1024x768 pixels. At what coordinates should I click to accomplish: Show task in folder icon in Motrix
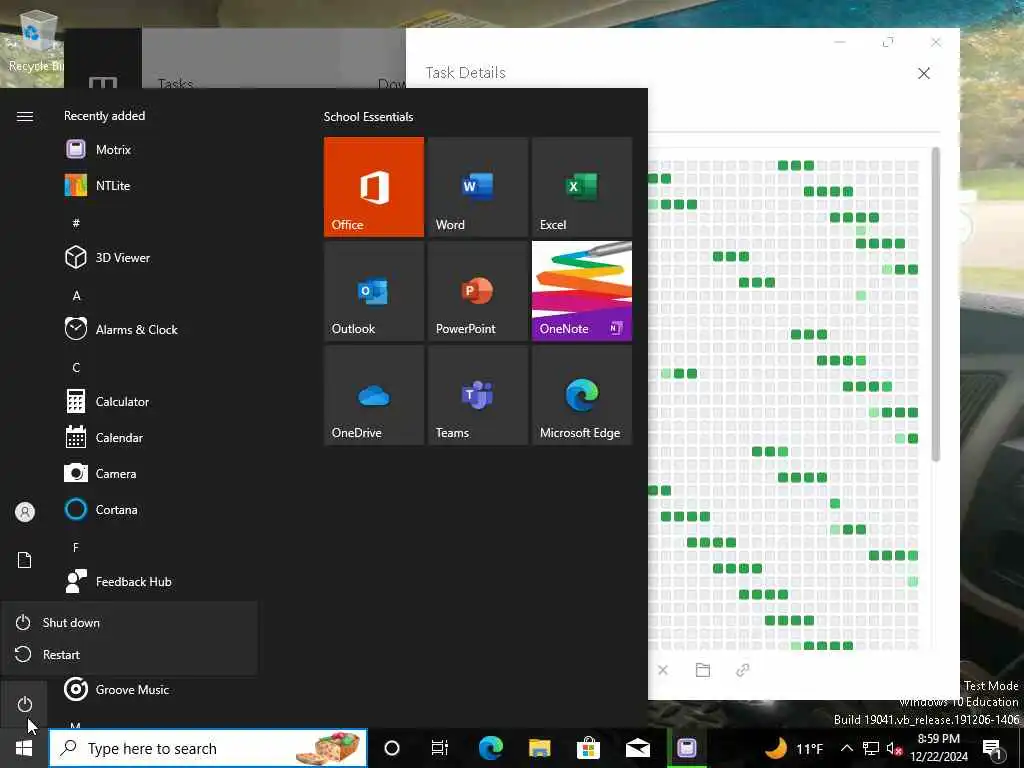[x=703, y=670]
